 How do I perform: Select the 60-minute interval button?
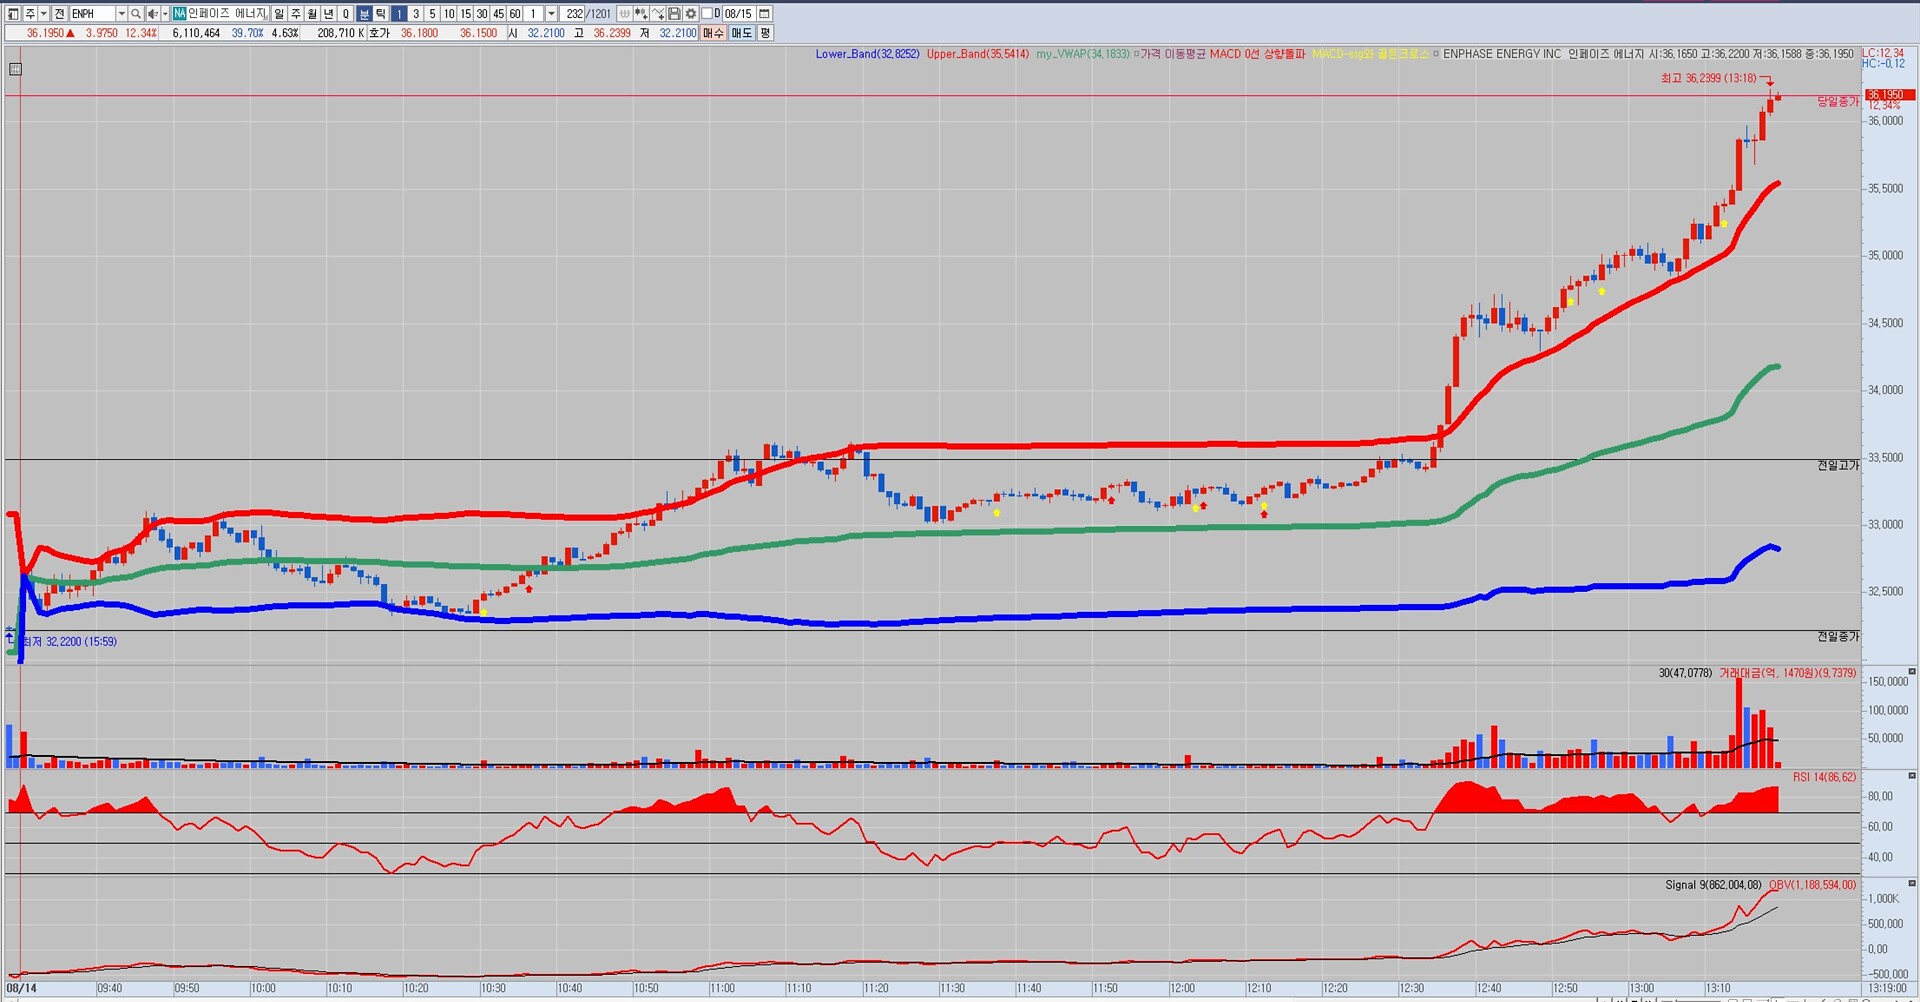coord(515,14)
